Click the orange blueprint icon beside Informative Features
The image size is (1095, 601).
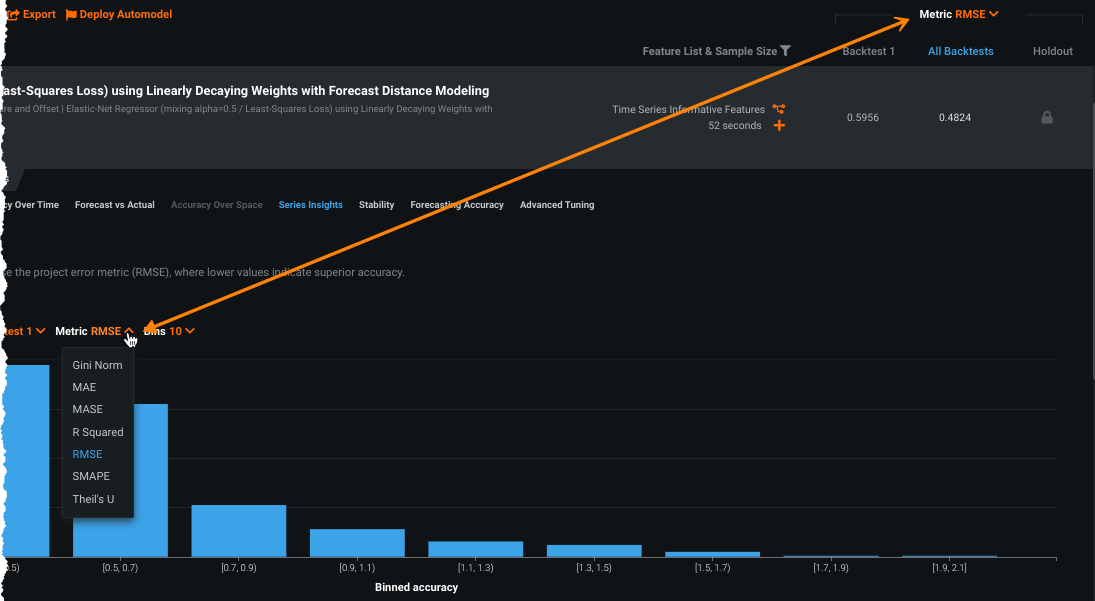coord(778,109)
